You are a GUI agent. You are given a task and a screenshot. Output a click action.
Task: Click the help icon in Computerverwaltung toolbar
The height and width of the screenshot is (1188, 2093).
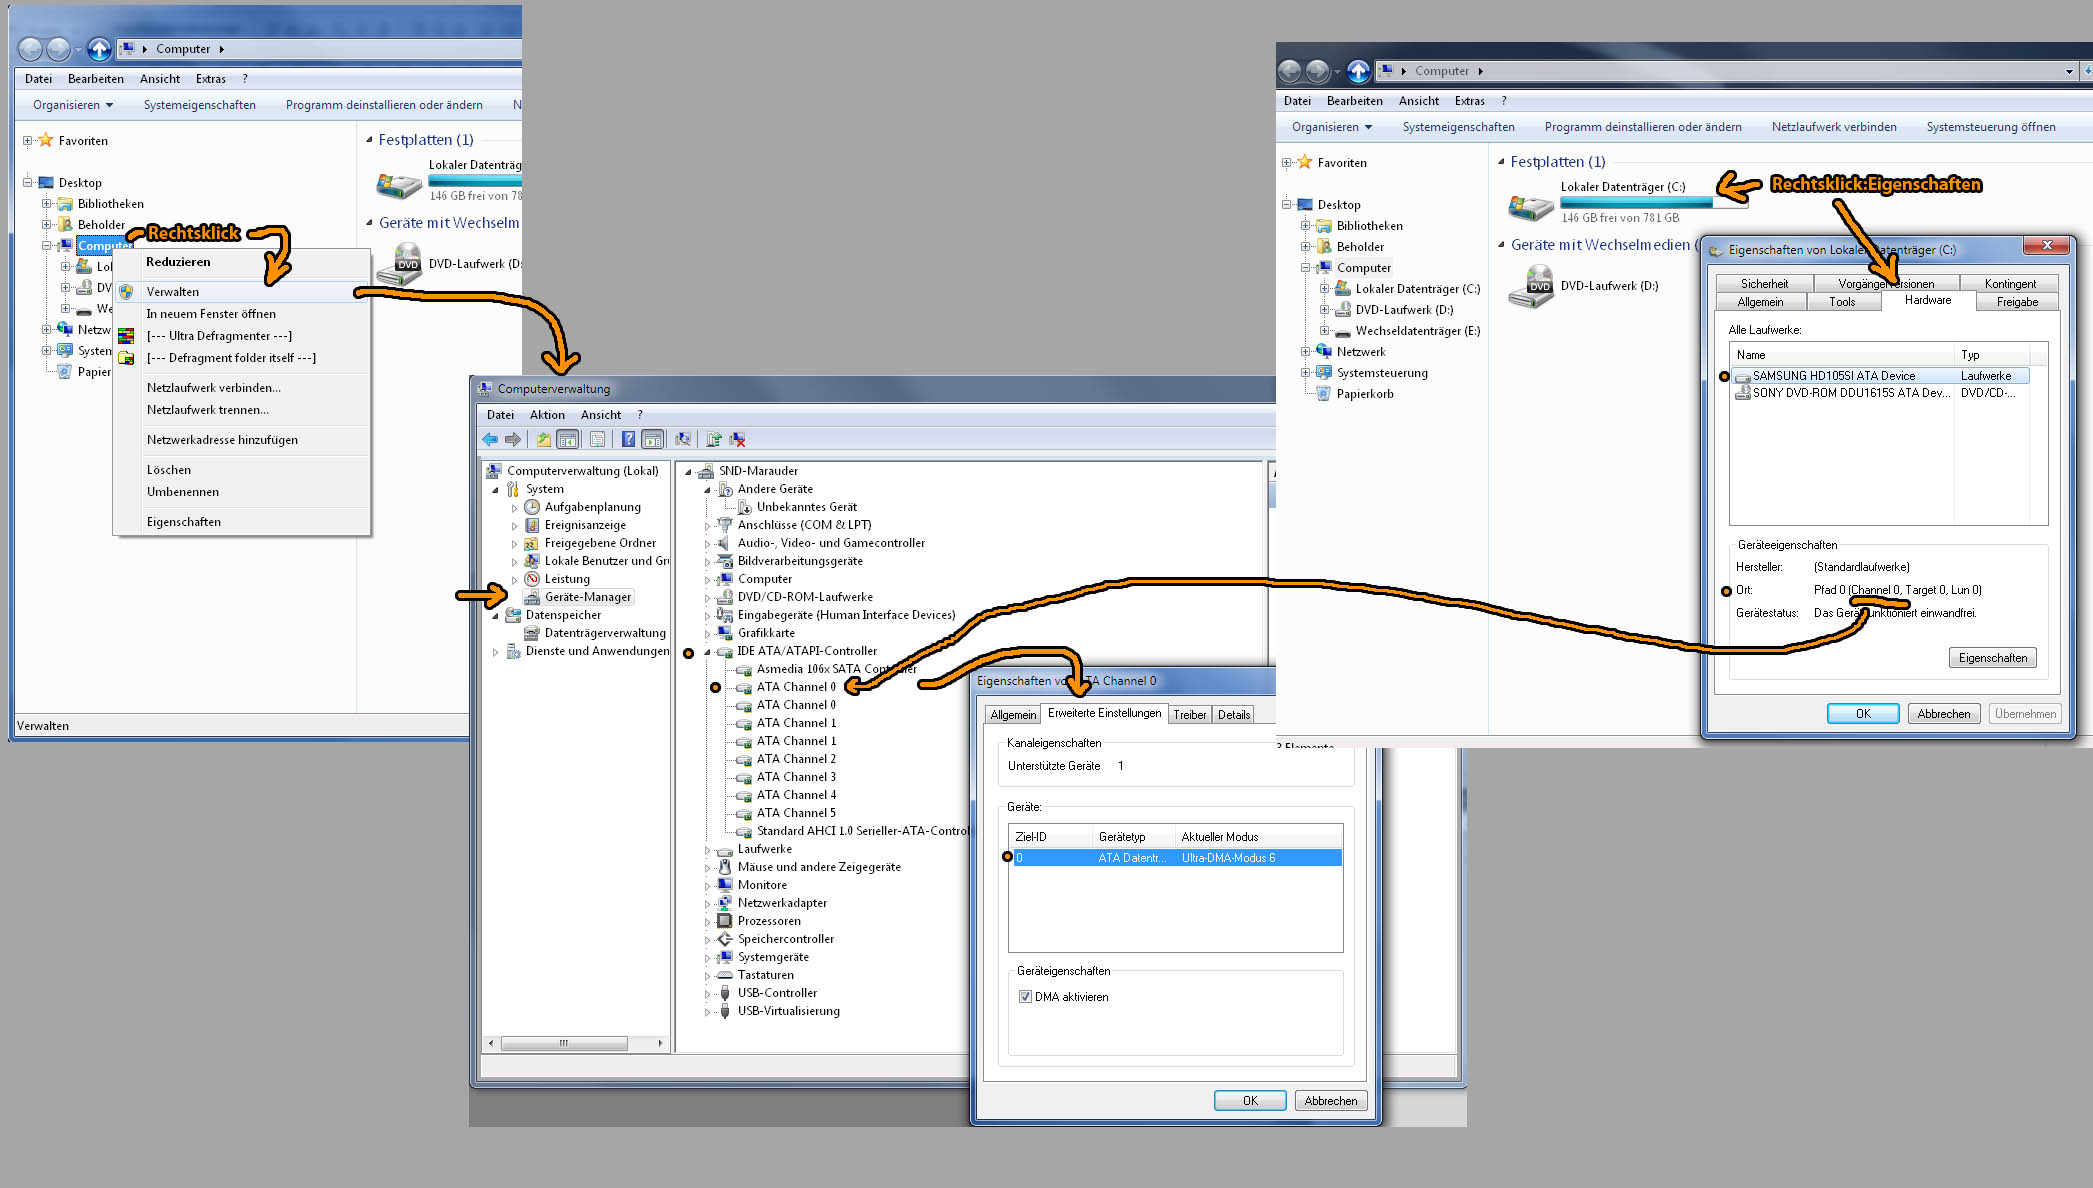(628, 439)
